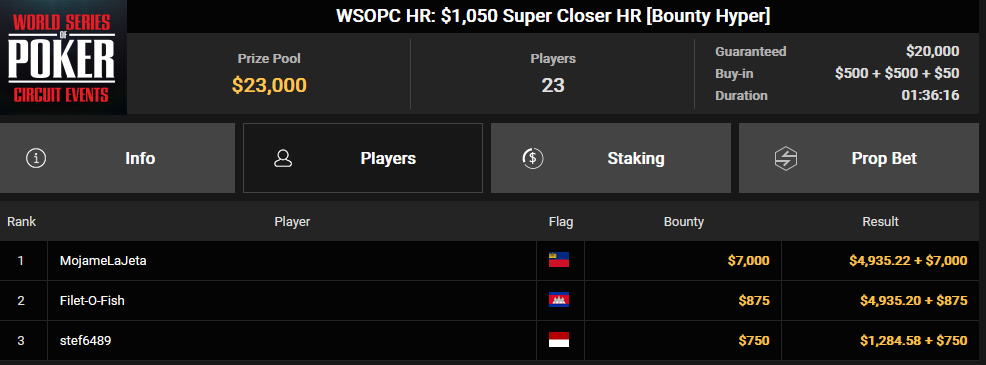Open the Prop Bet tab

coord(862,158)
